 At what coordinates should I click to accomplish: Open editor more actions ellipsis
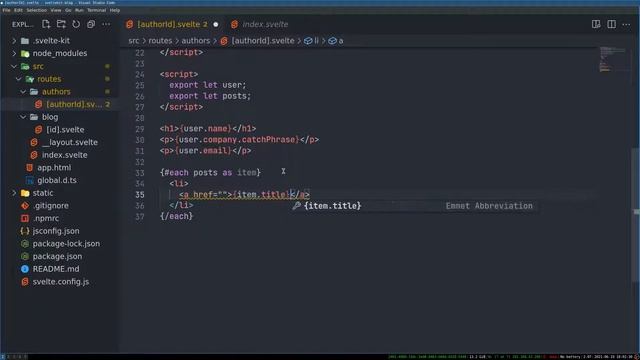627,24
